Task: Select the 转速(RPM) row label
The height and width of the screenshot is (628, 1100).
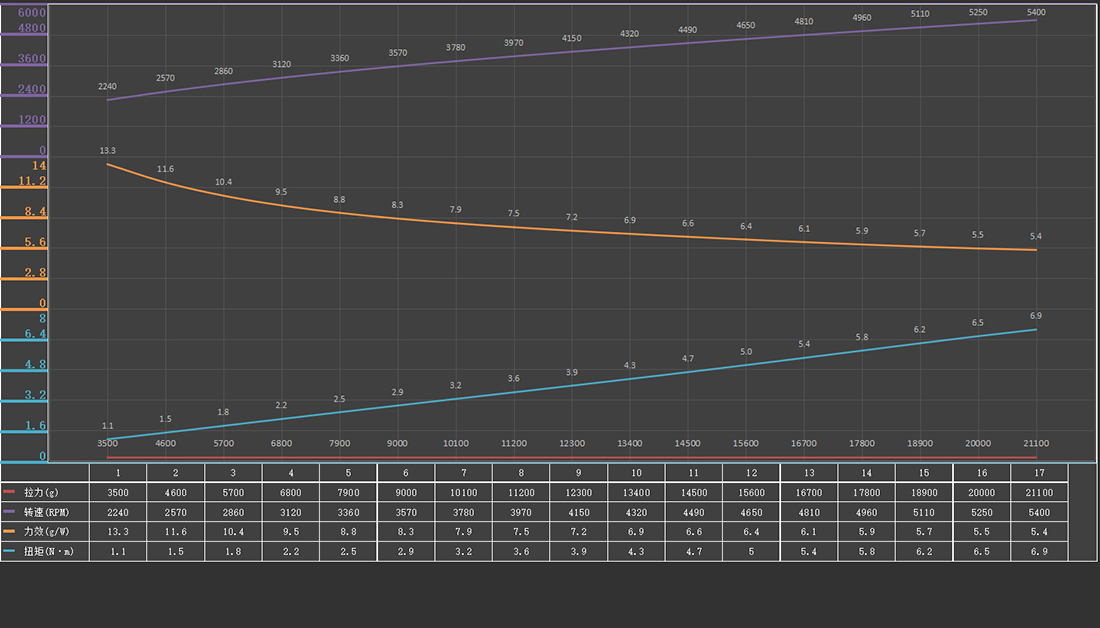Action: 48,512
